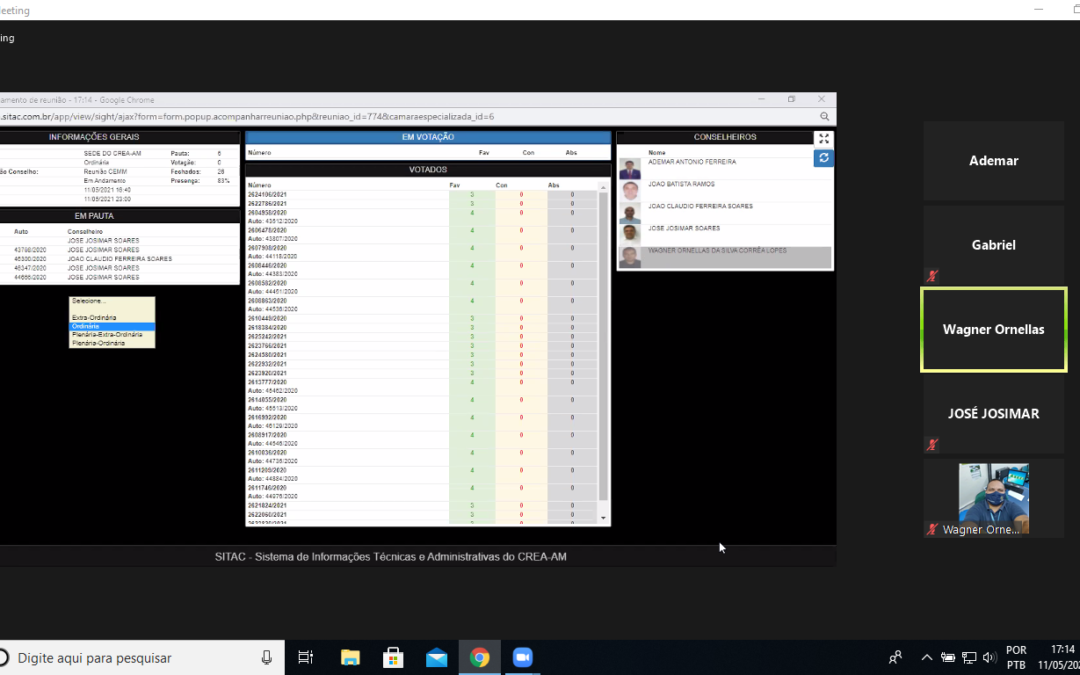The width and height of the screenshot is (1080, 675).
Task: Click the JOSÉ JOSIMAR participant tile name
Action: pos(993,413)
